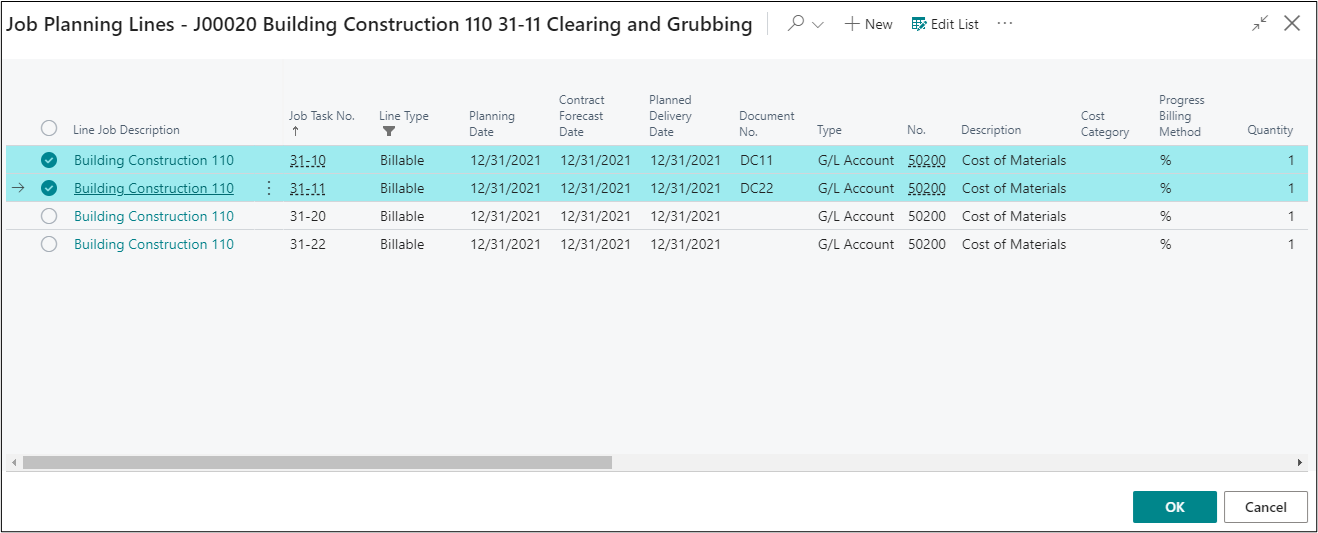1318x533 pixels.
Task: Click New to add a line
Action: 868,24
